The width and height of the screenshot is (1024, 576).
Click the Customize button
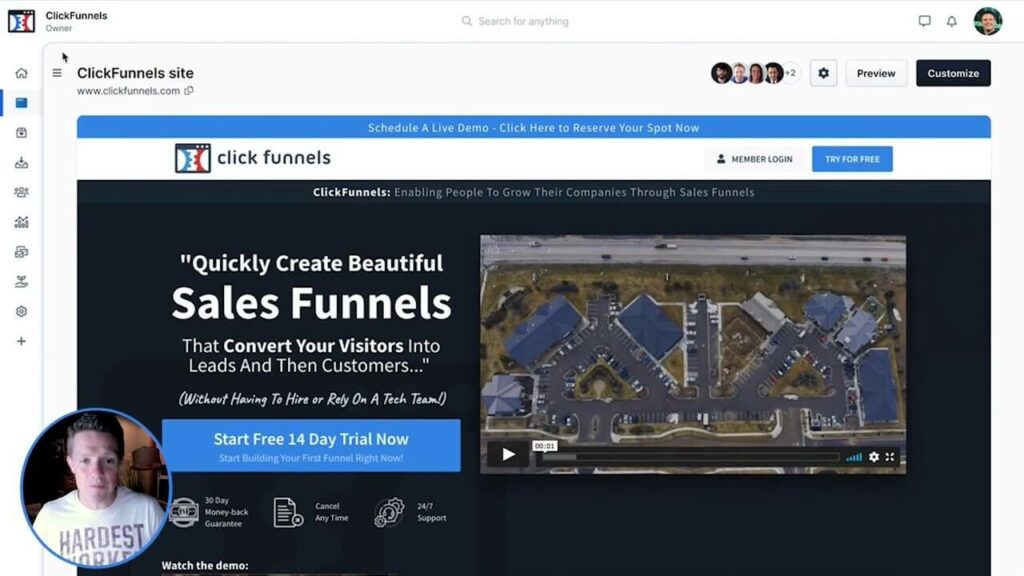pos(953,73)
